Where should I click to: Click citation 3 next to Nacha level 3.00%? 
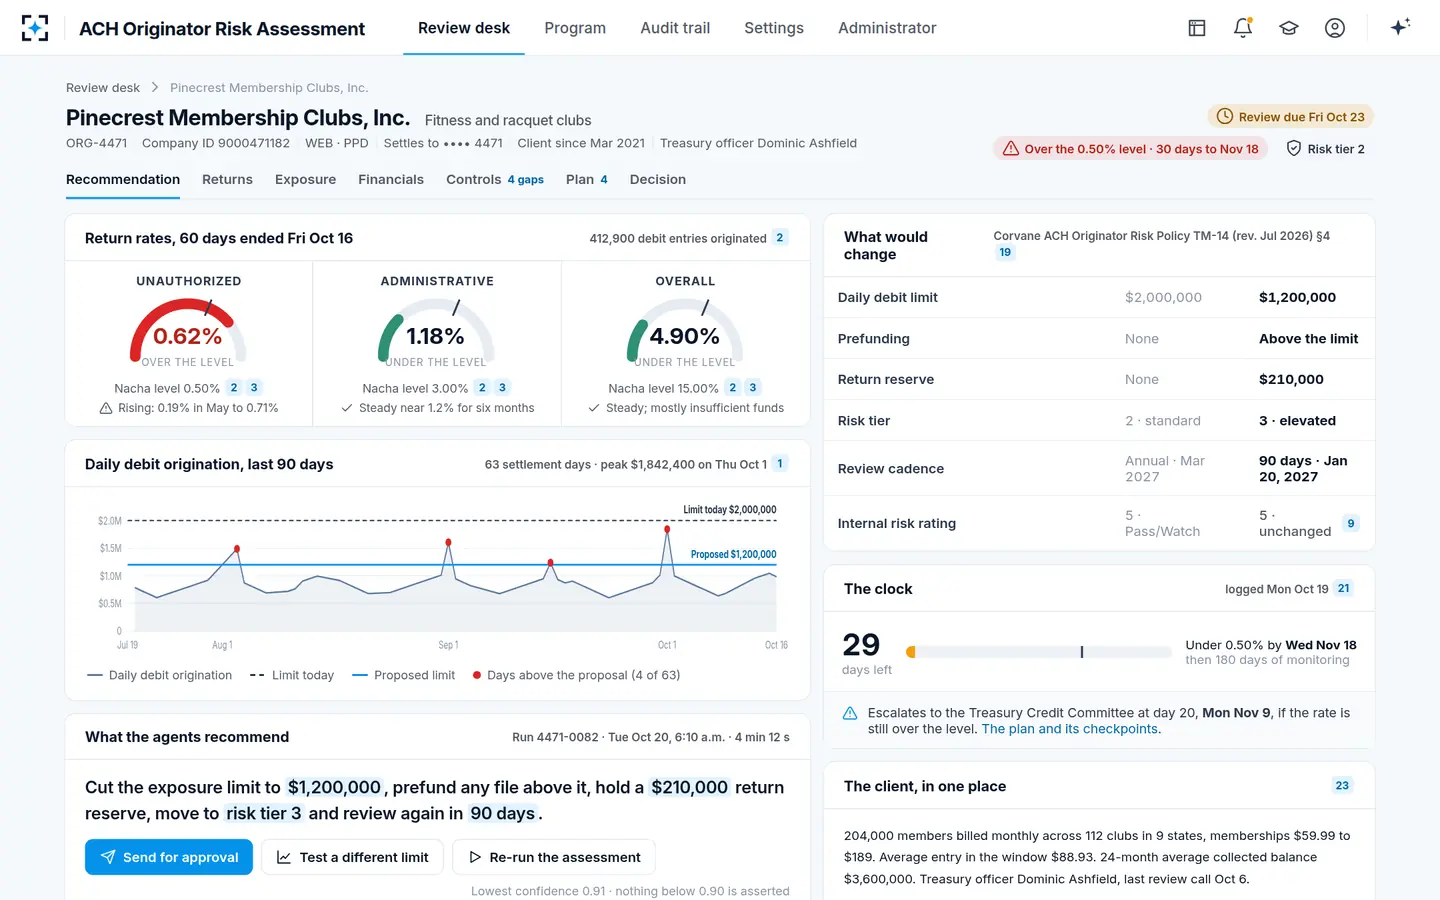[x=502, y=388]
